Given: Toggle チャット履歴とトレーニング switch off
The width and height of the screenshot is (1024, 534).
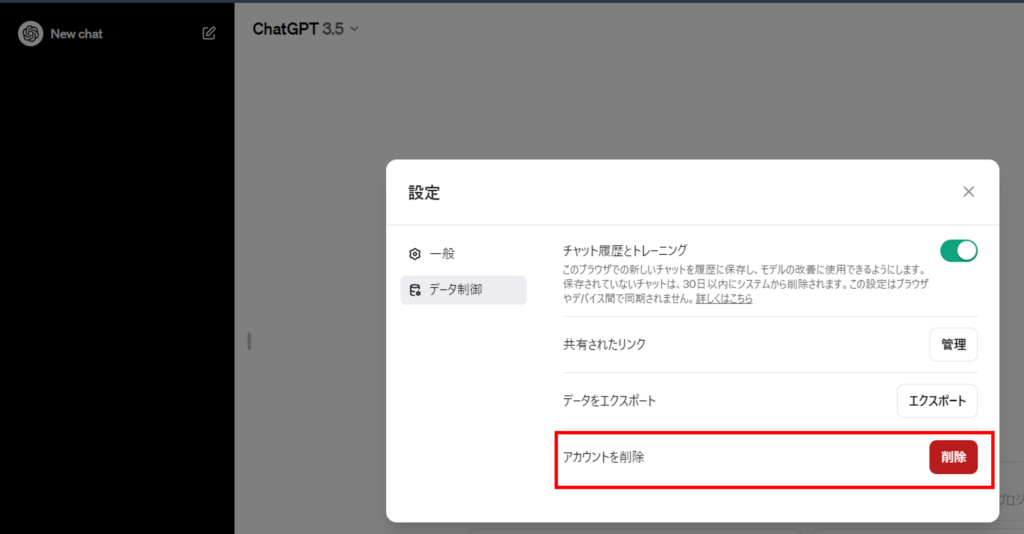Looking at the screenshot, I should click(959, 251).
